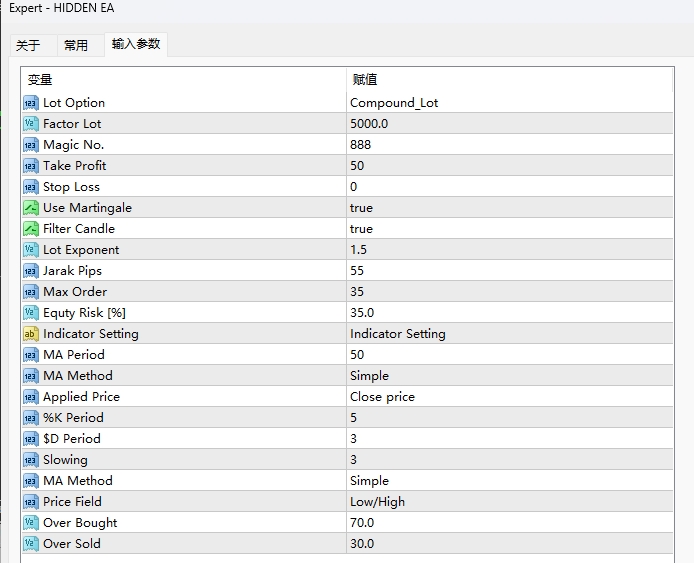Click the Magic No. row icon
The image size is (694, 563).
[x=31, y=145]
